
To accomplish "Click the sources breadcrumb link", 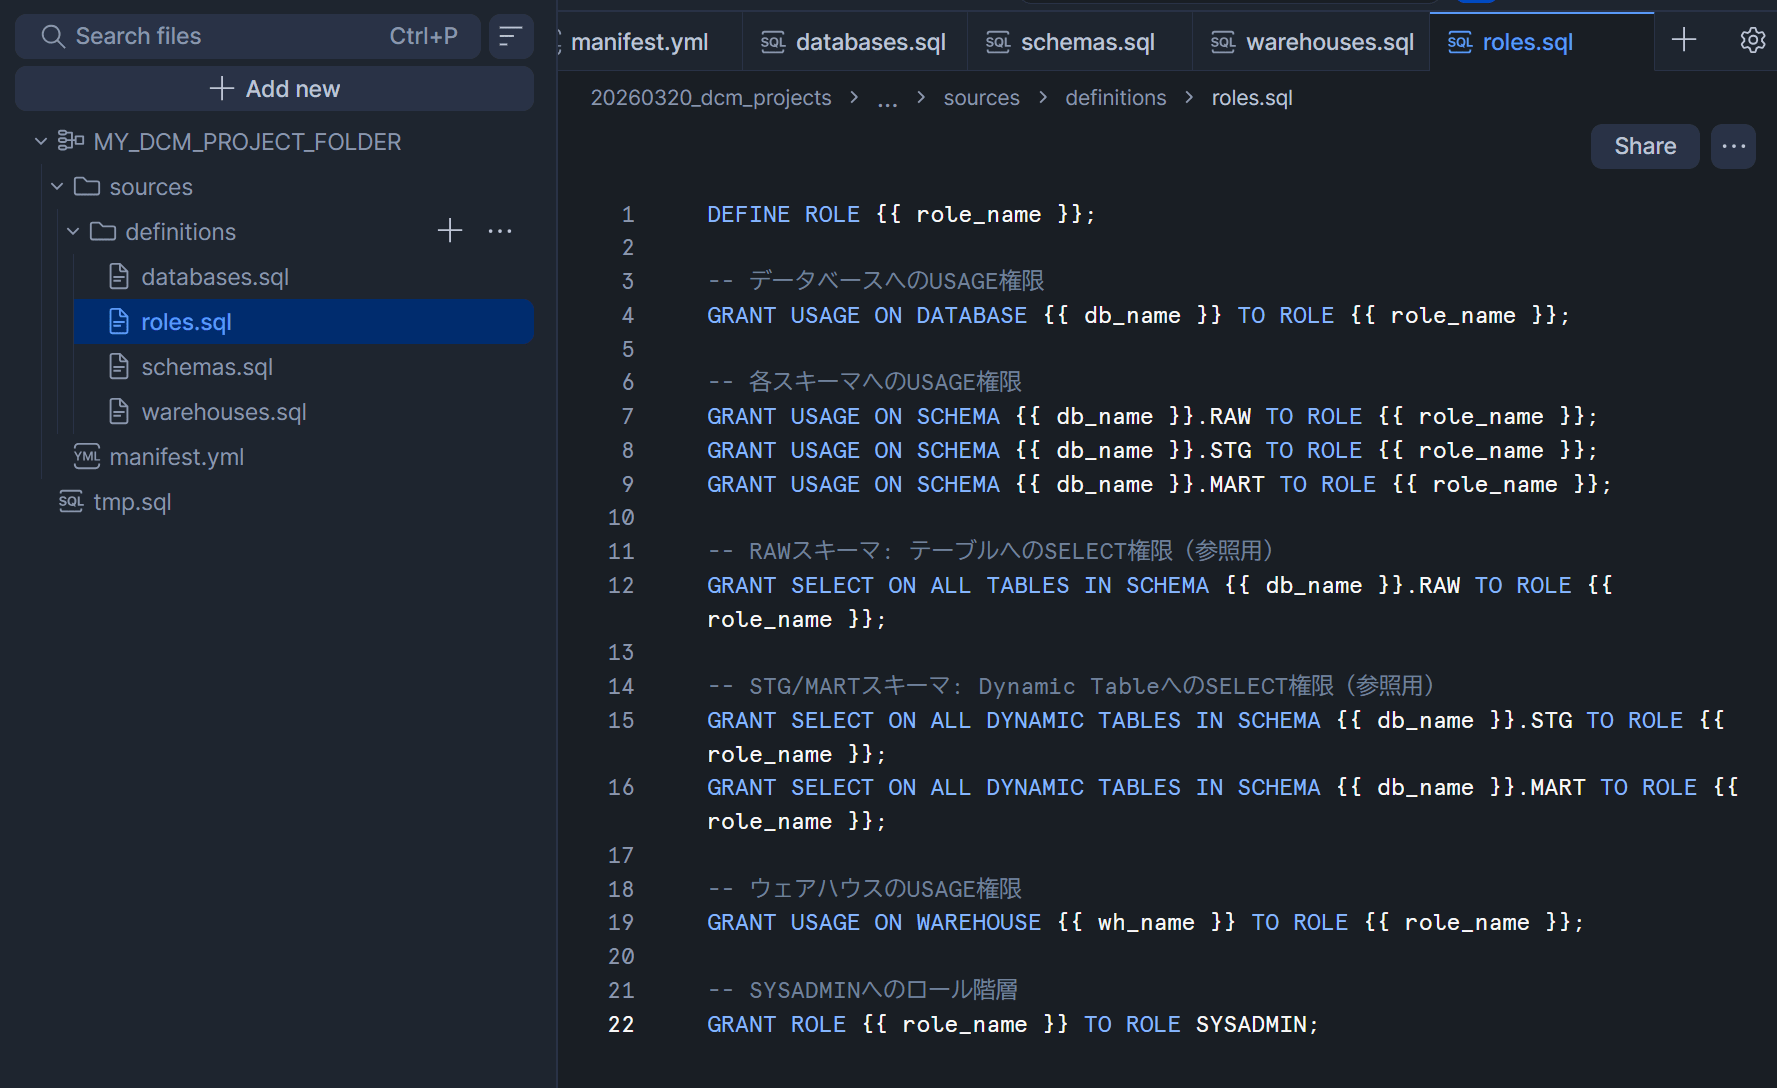I will [981, 98].
